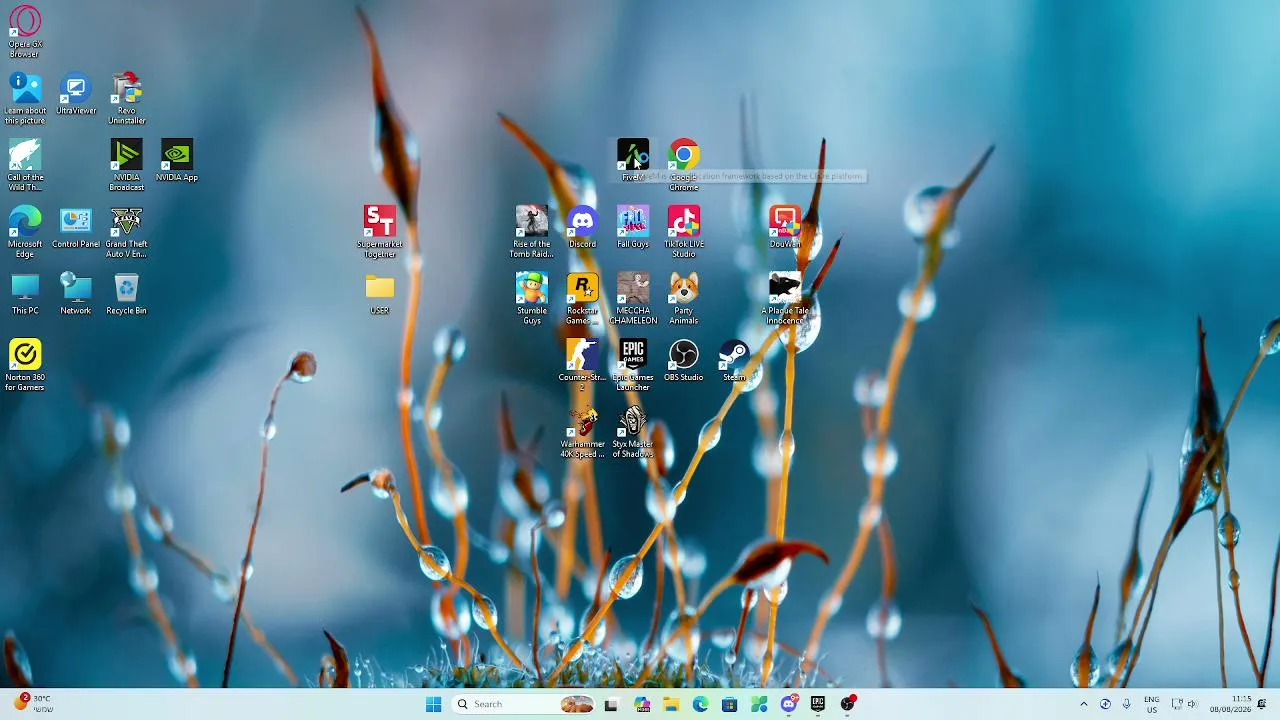This screenshot has width=1280, height=720.
Task: Switch to OBS Studio on the taskbar
Action: pos(848,704)
